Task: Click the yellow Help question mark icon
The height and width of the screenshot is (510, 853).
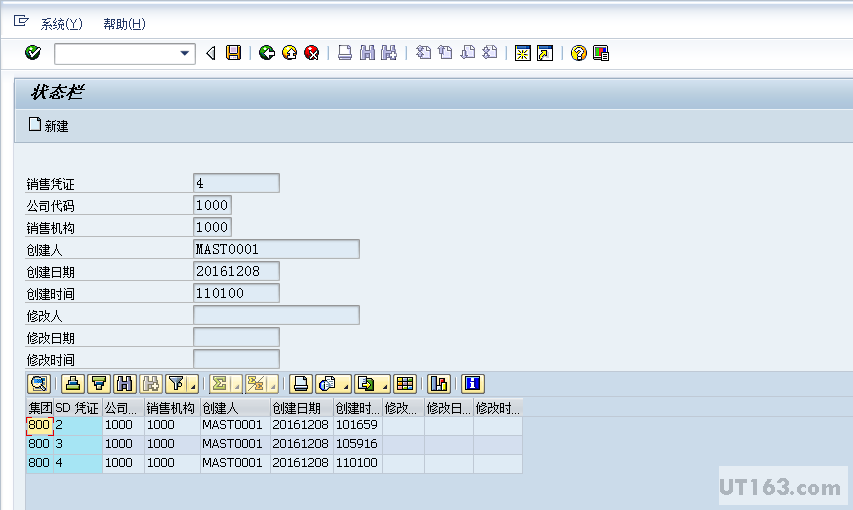Action: 578,53
